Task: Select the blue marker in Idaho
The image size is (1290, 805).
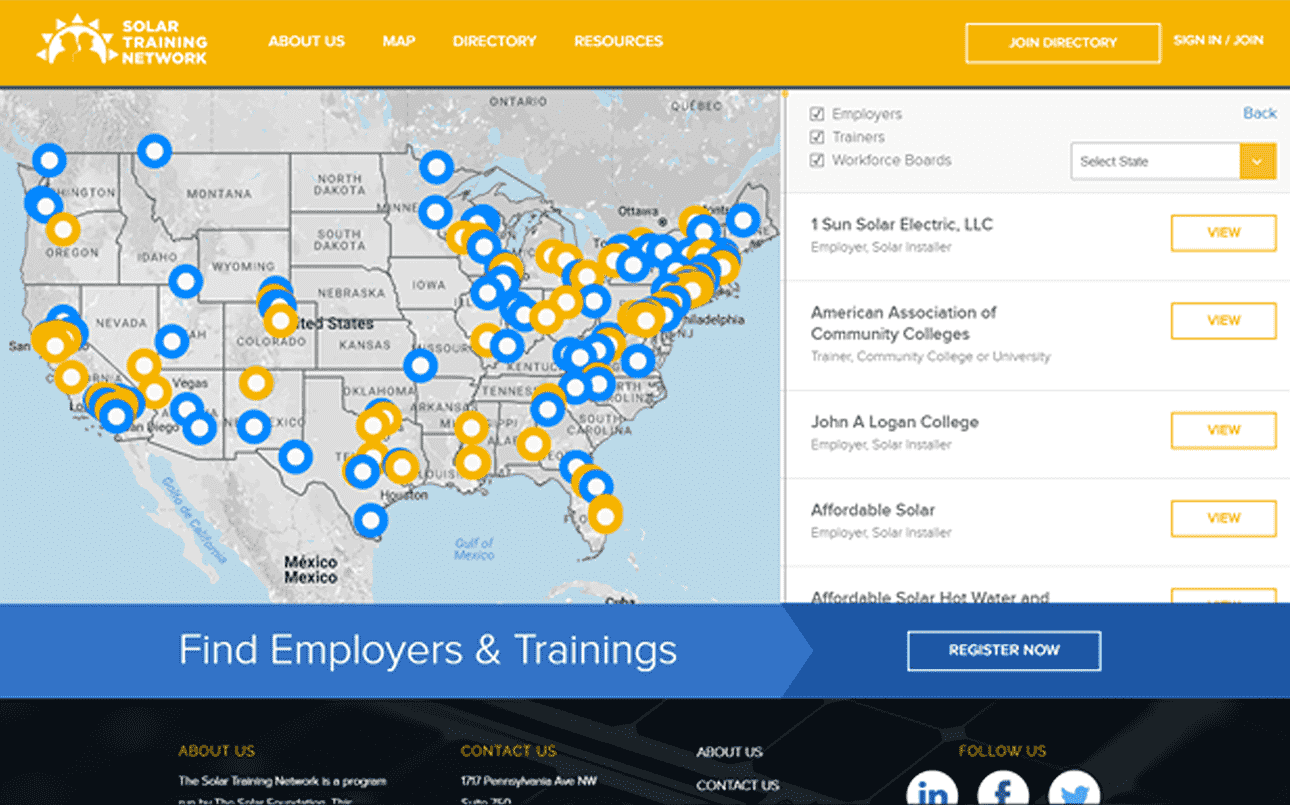Action: click(x=185, y=282)
